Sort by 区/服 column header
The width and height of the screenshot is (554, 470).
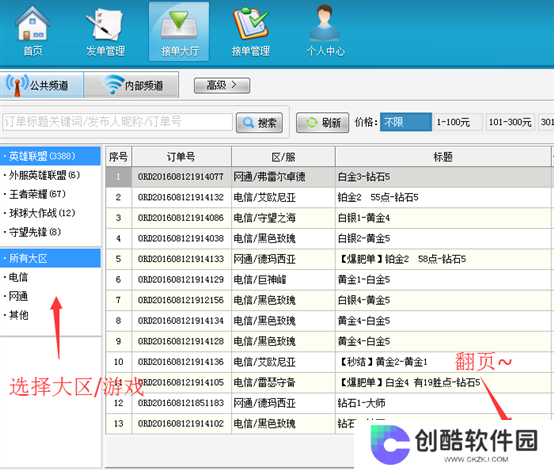pyautogui.click(x=283, y=157)
